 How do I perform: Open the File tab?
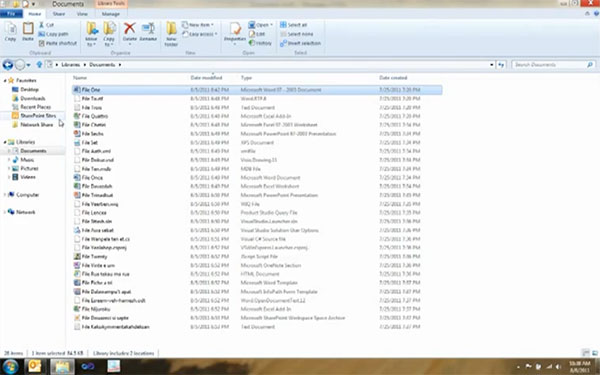pyautogui.click(x=11, y=14)
